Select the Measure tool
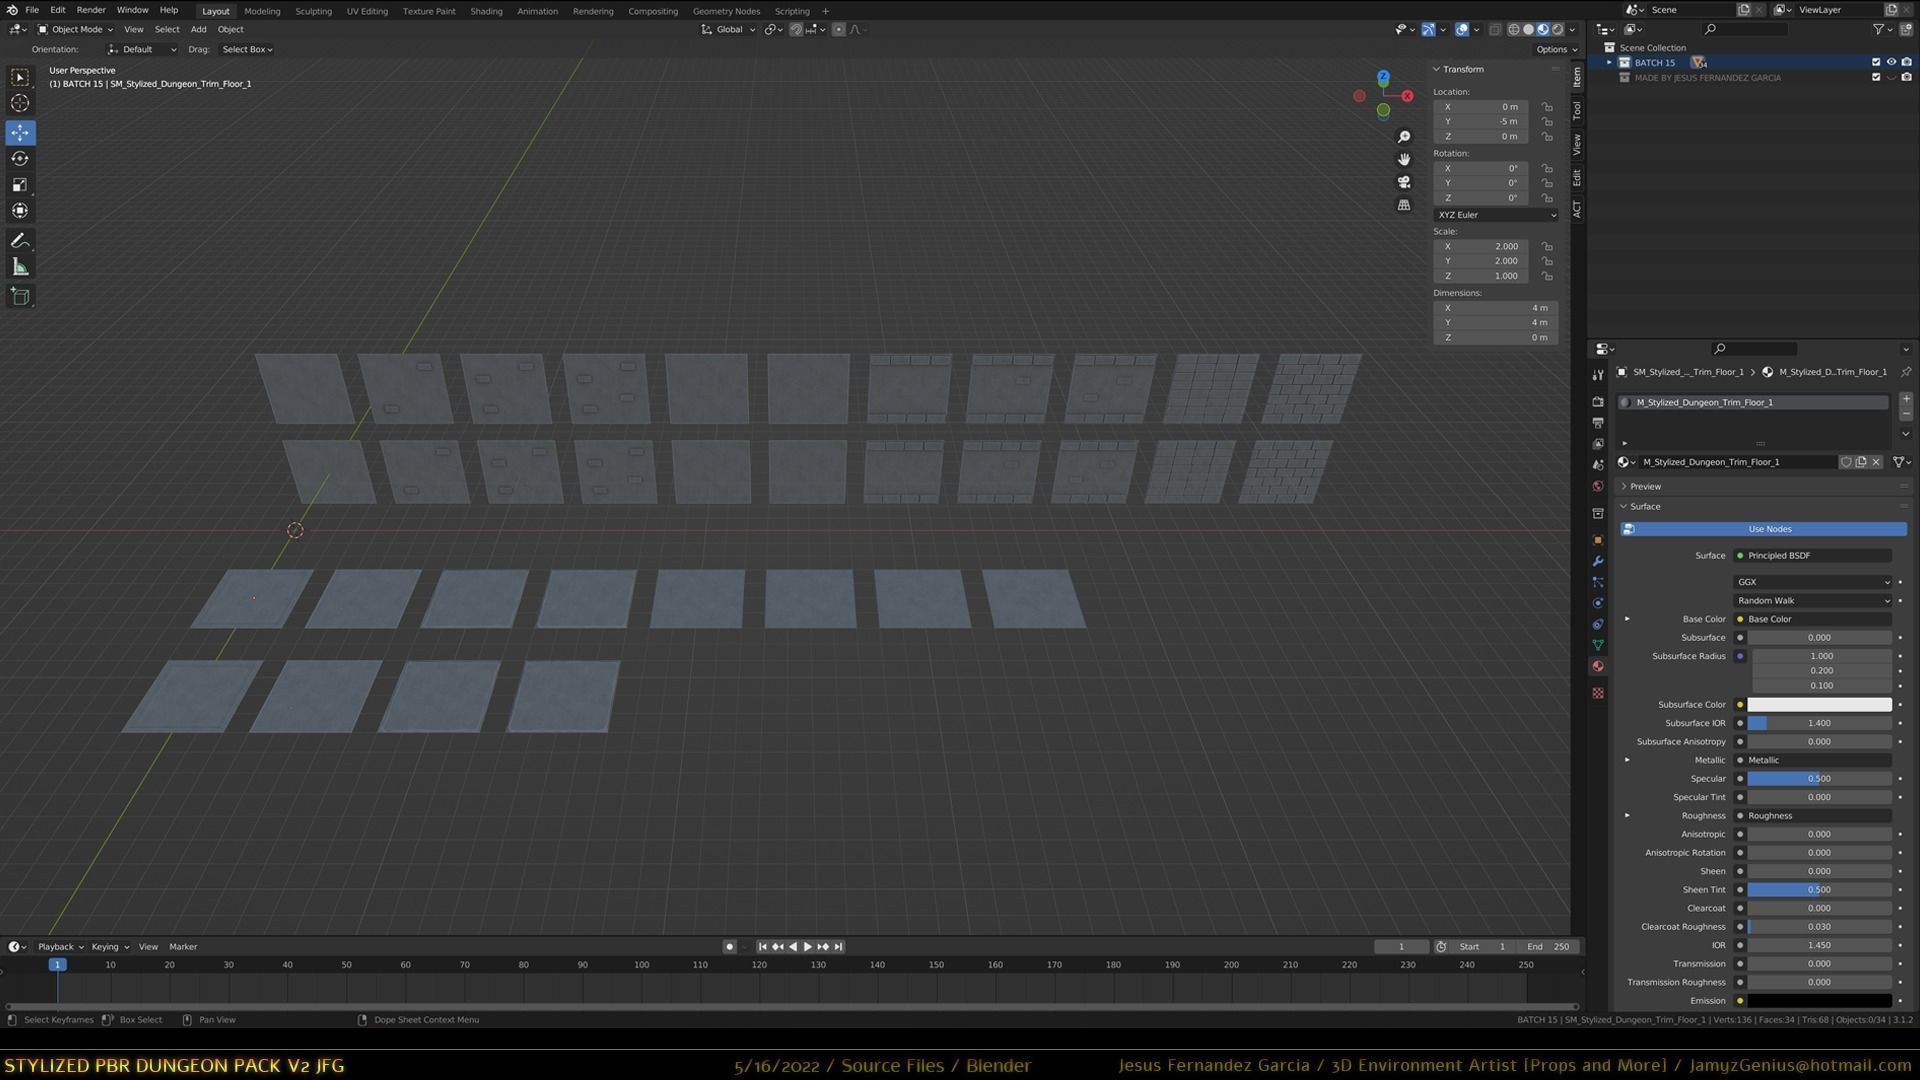Image resolution: width=1920 pixels, height=1080 pixels. 20,267
